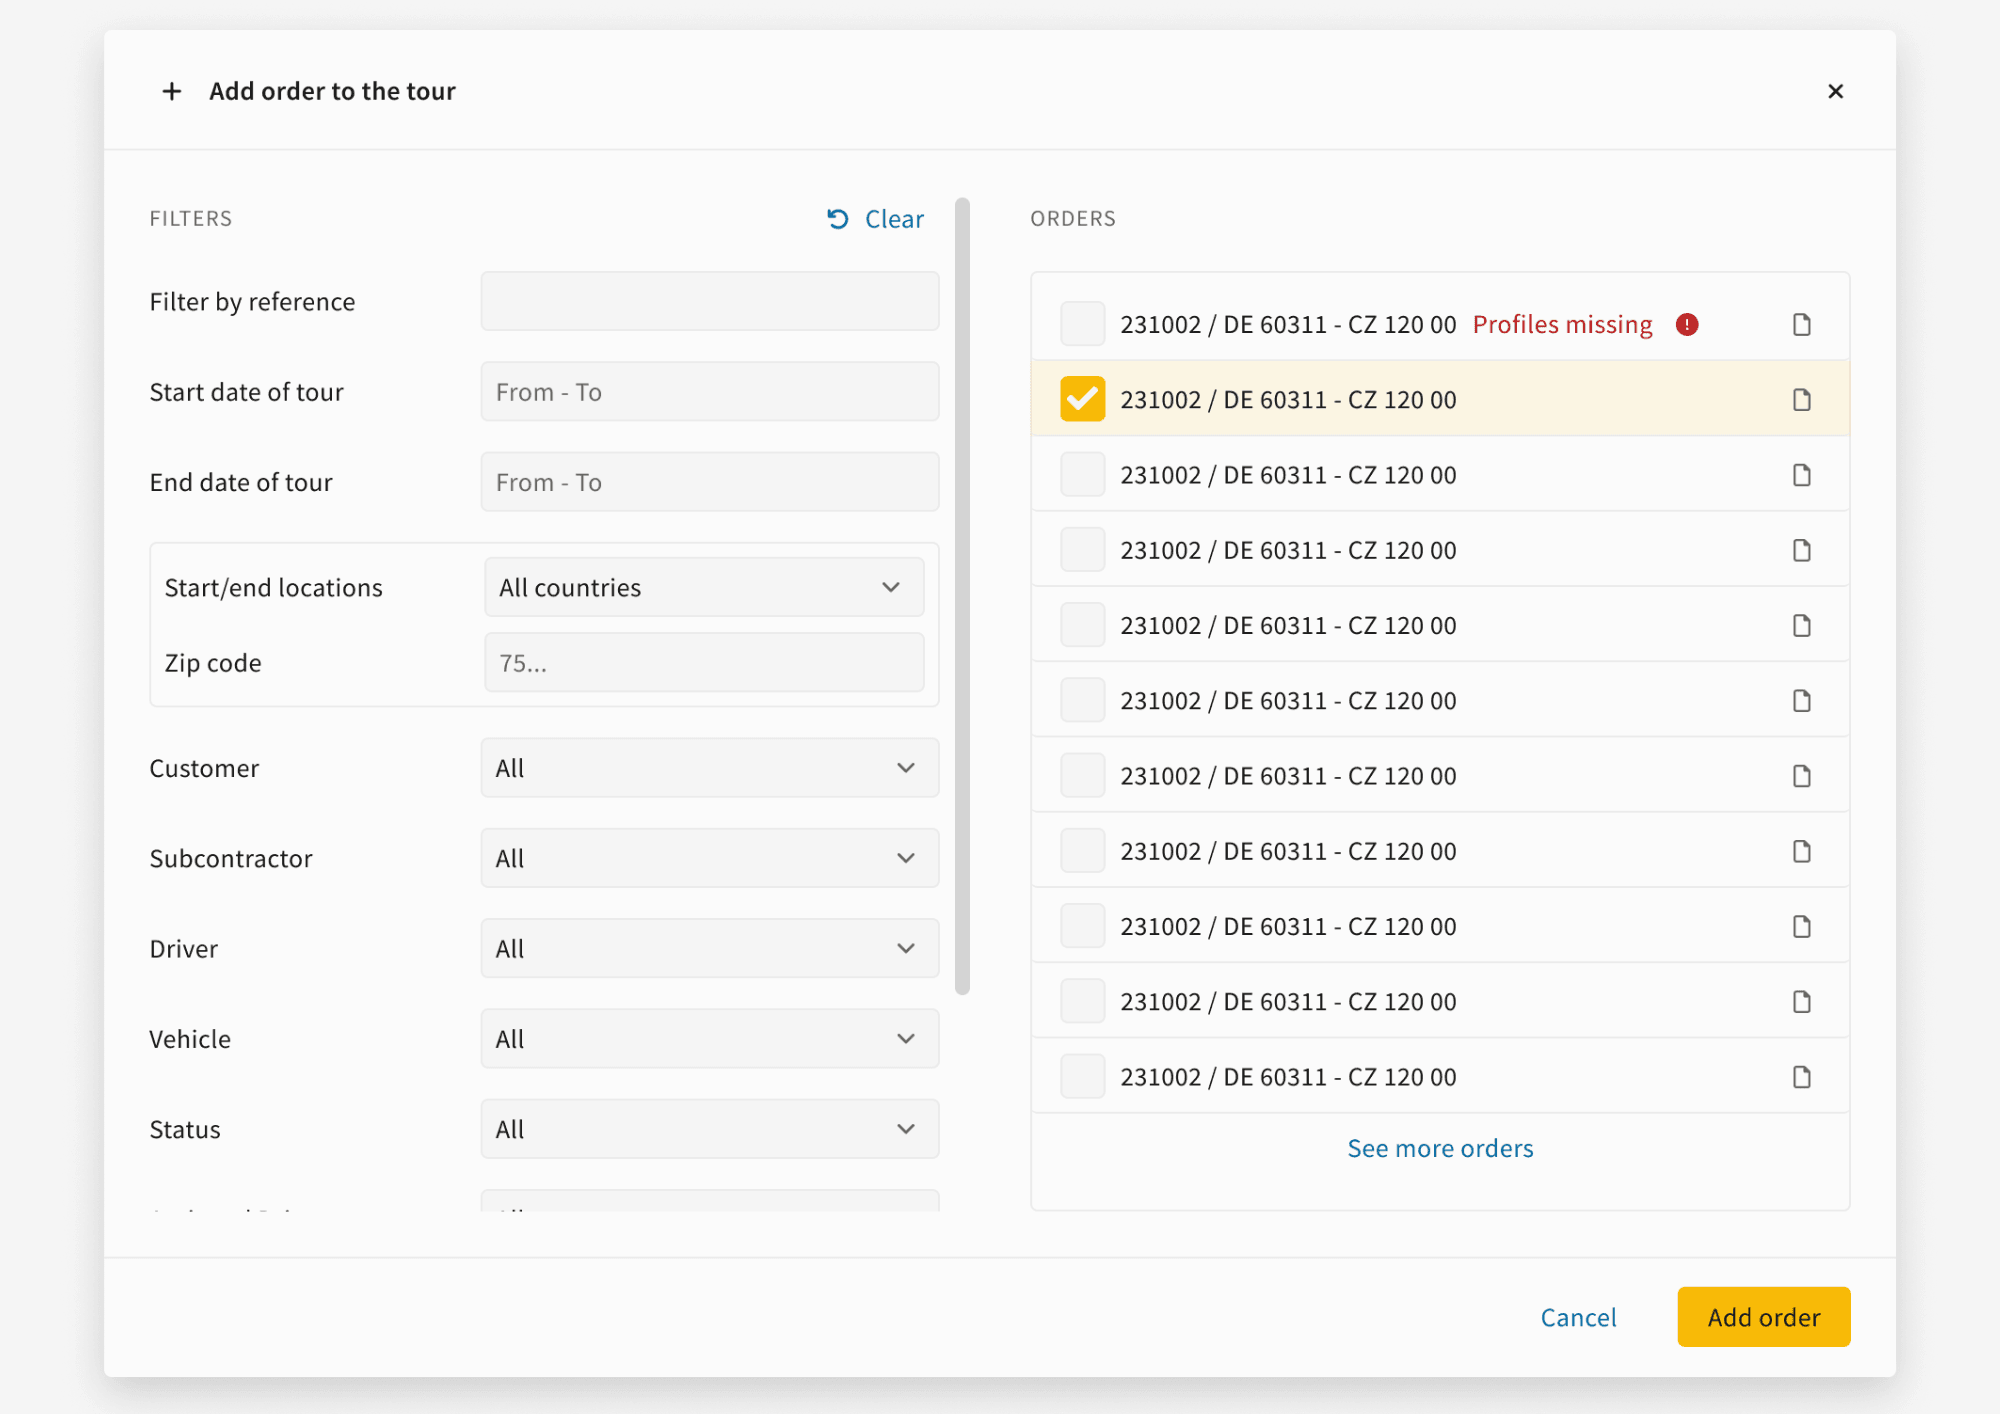Tick the third order's checkbox
Image resolution: width=2000 pixels, height=1414 pixels.
[1082, 475]
